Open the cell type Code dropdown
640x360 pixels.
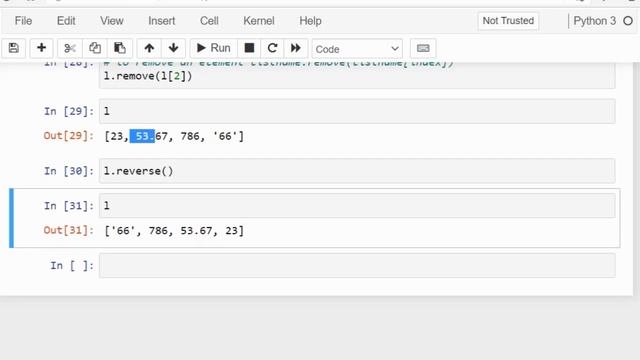pos(357,49)
